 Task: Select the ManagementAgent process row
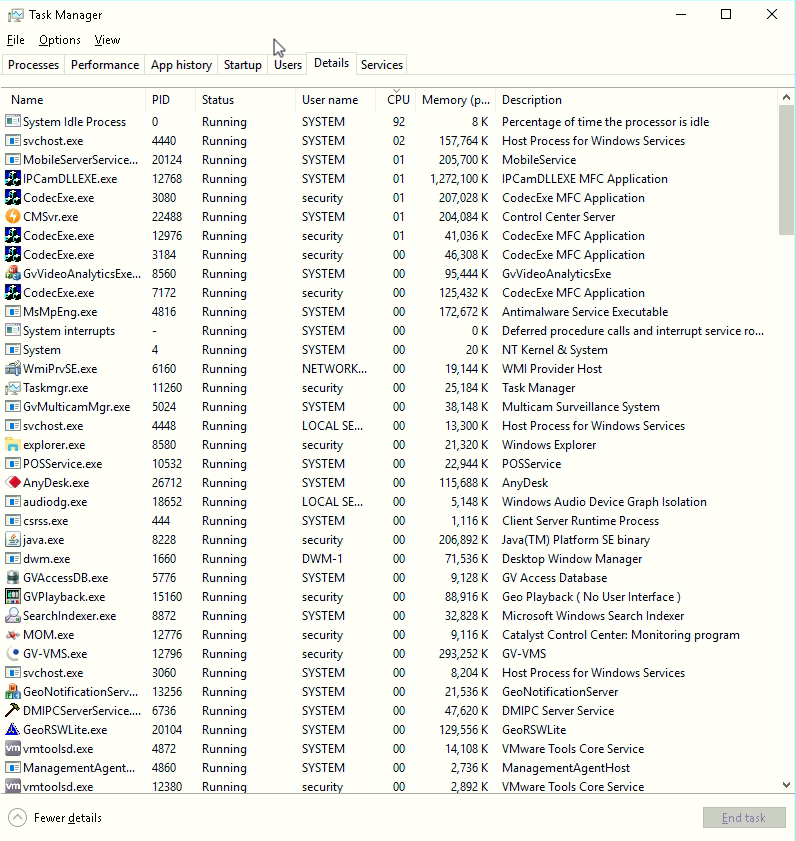point(390,768)
